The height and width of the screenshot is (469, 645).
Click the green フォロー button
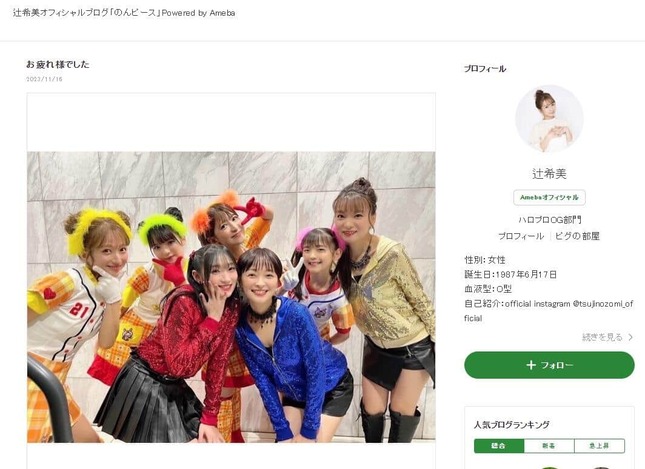click(549, 365)
